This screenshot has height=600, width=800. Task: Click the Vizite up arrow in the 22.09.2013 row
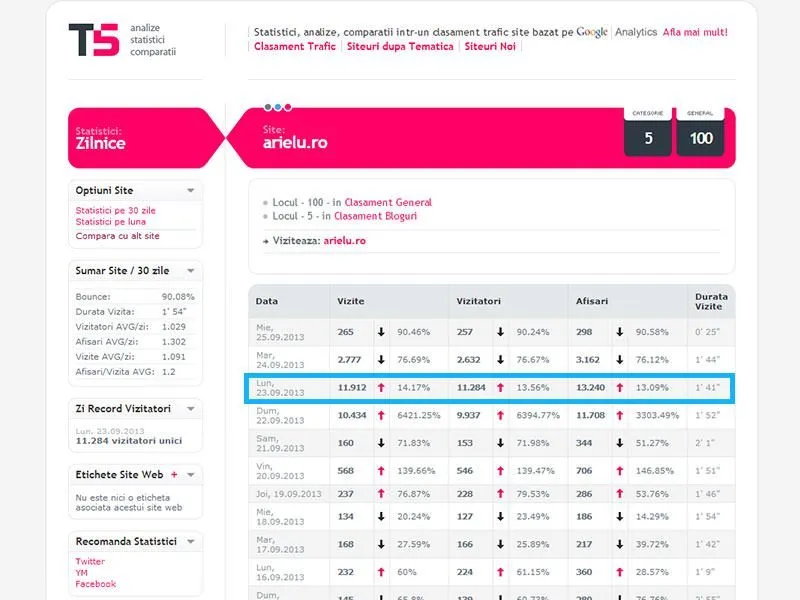381,415
